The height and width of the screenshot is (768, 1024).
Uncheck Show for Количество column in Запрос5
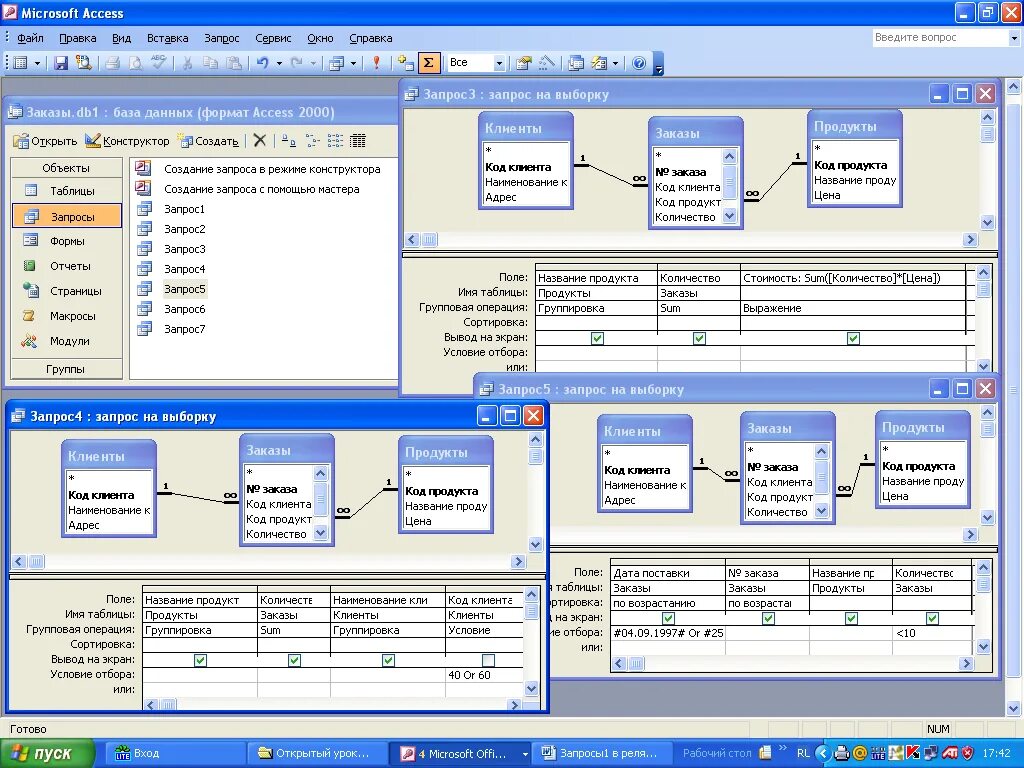click(933, 618)
